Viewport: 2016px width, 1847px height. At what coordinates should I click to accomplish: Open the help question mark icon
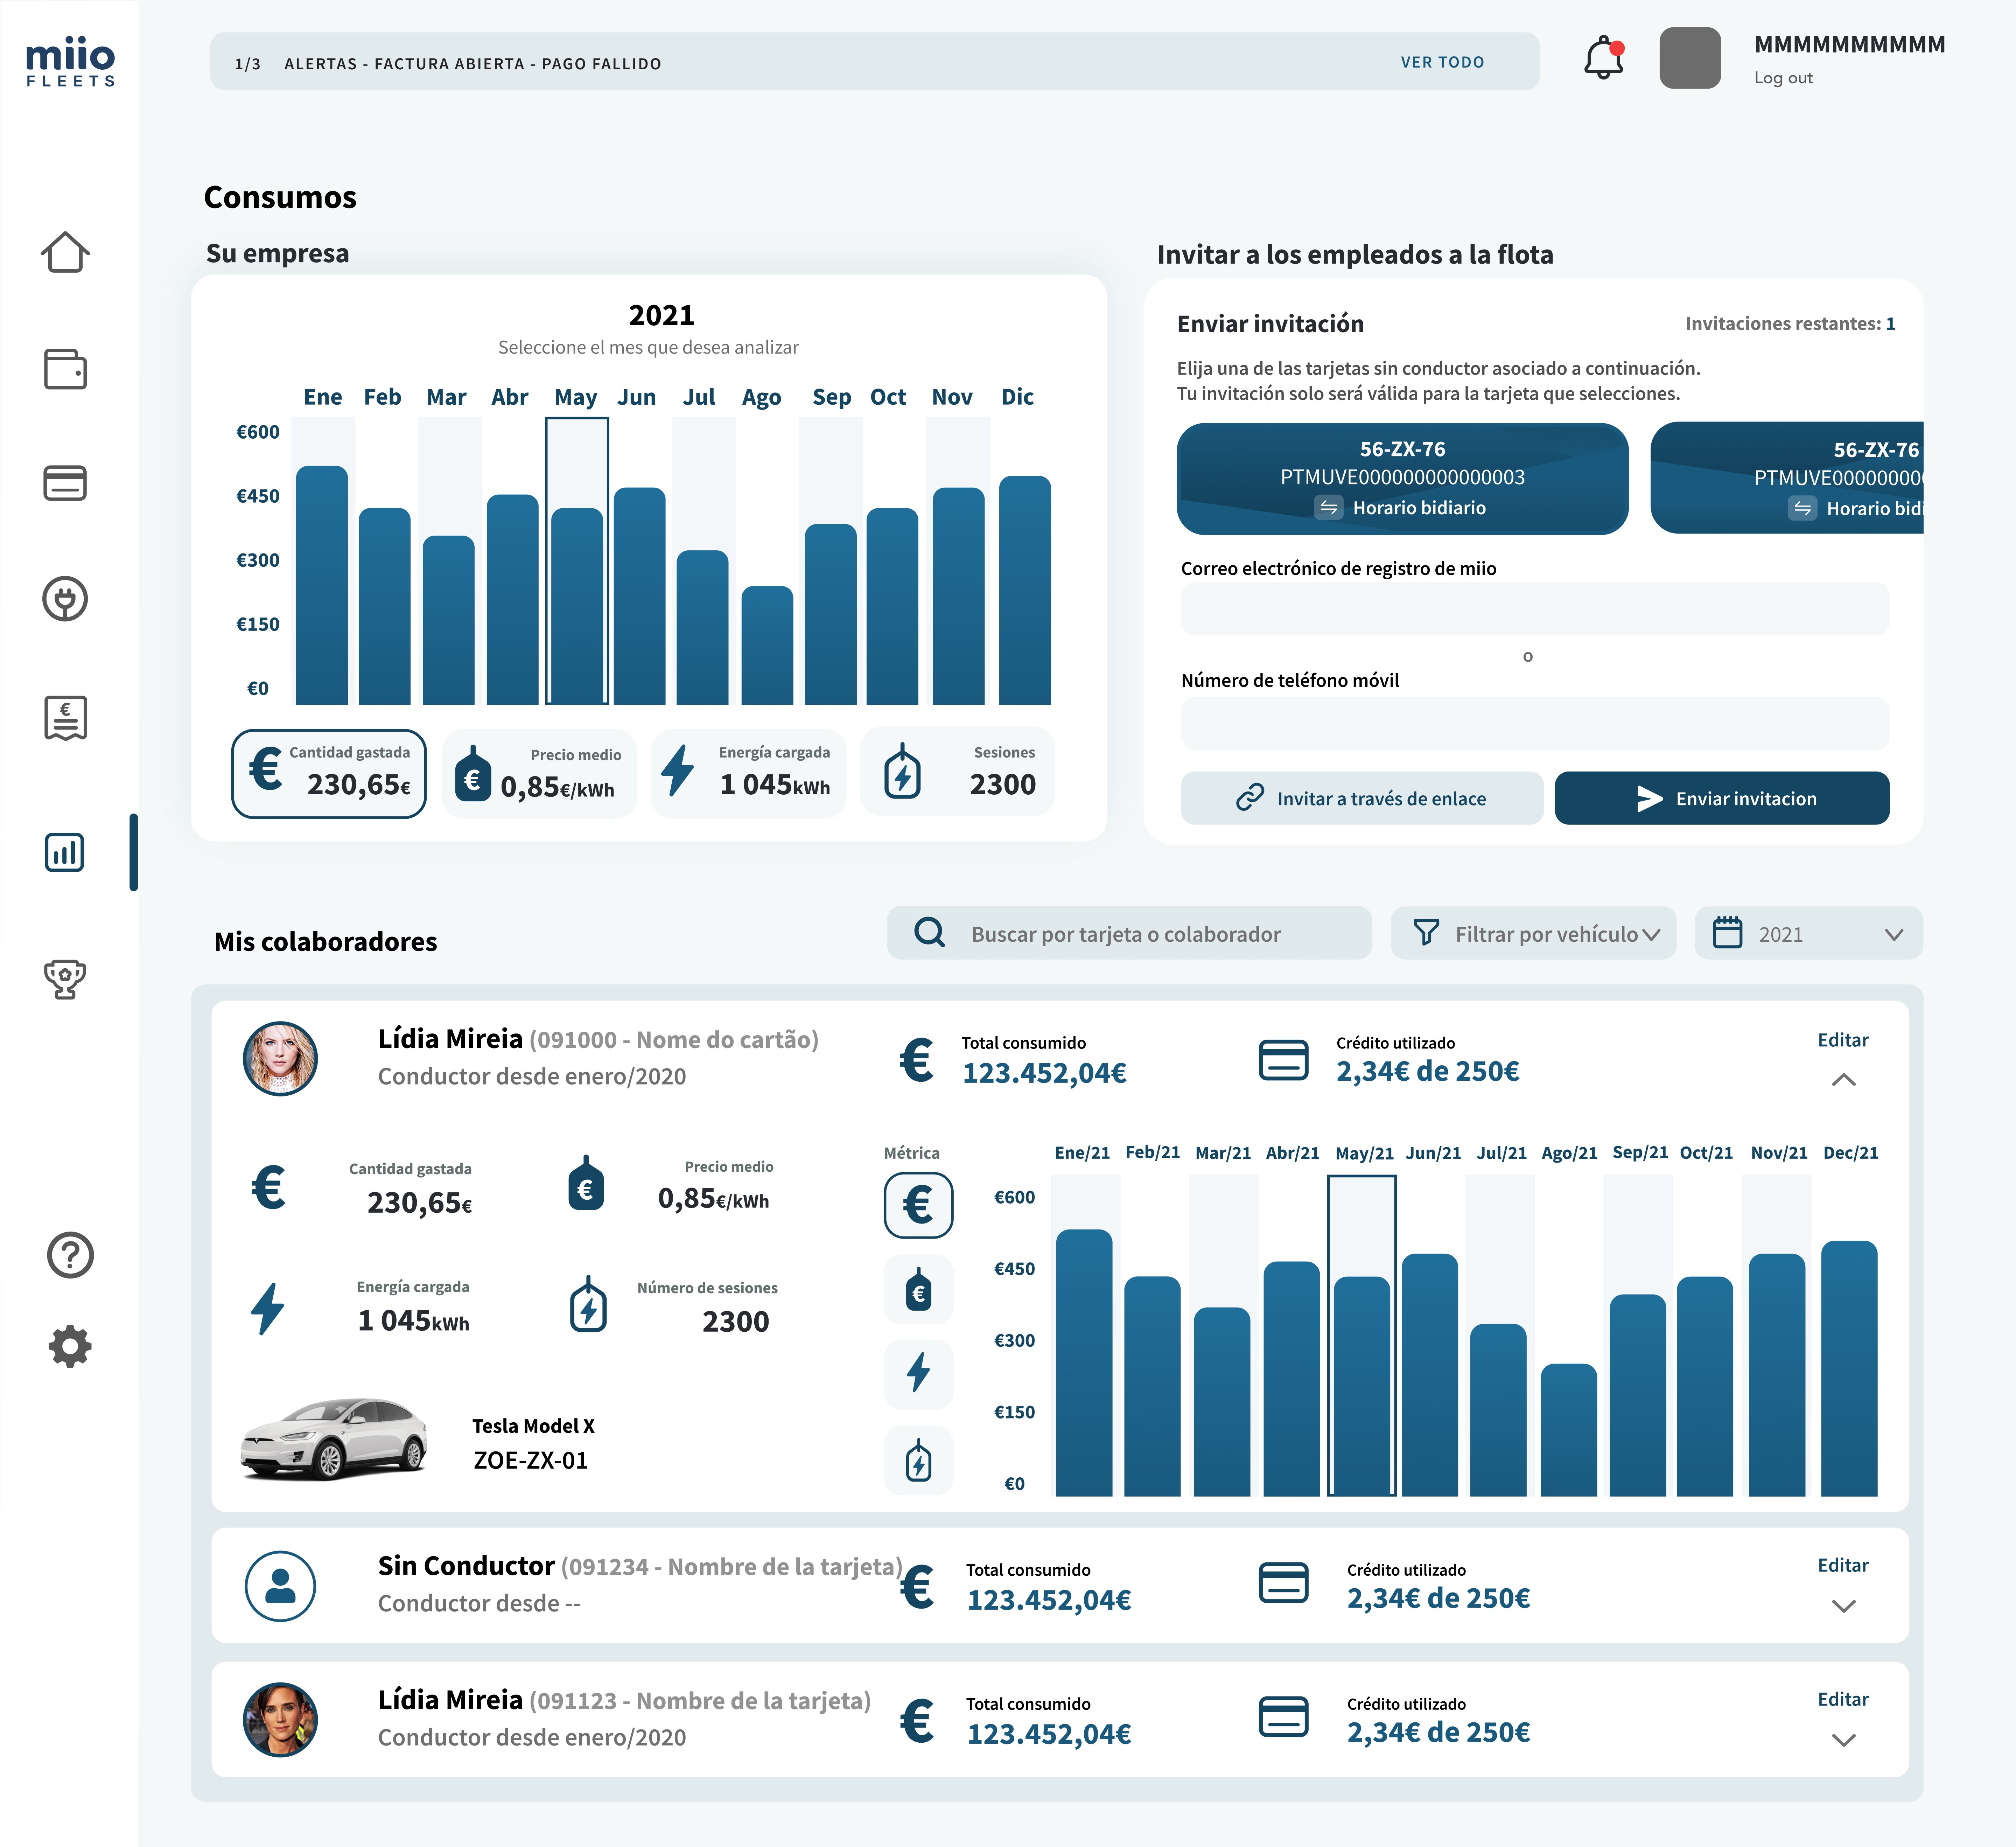click(70, 1255)
